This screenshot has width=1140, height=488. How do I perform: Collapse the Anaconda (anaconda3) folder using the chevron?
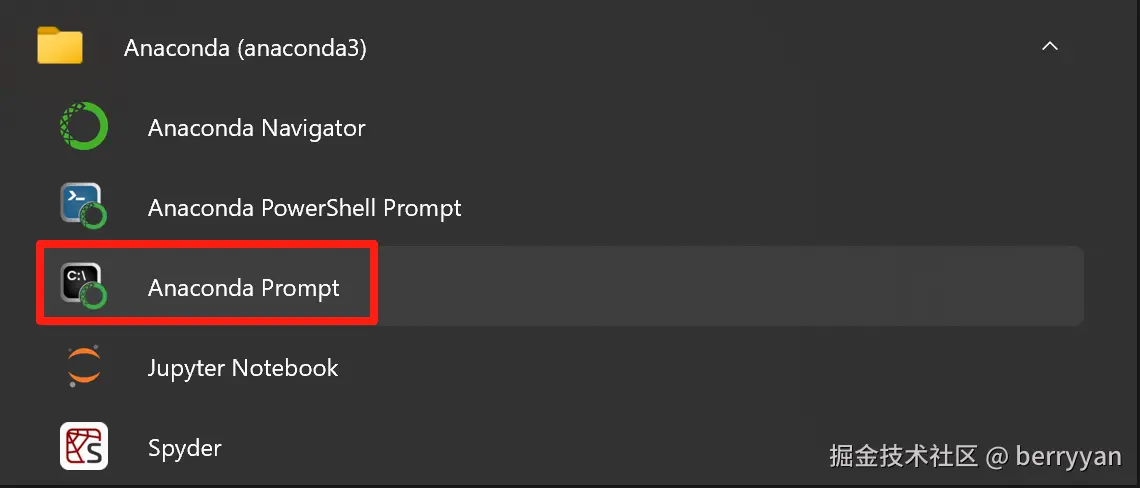pos(1050,47)
